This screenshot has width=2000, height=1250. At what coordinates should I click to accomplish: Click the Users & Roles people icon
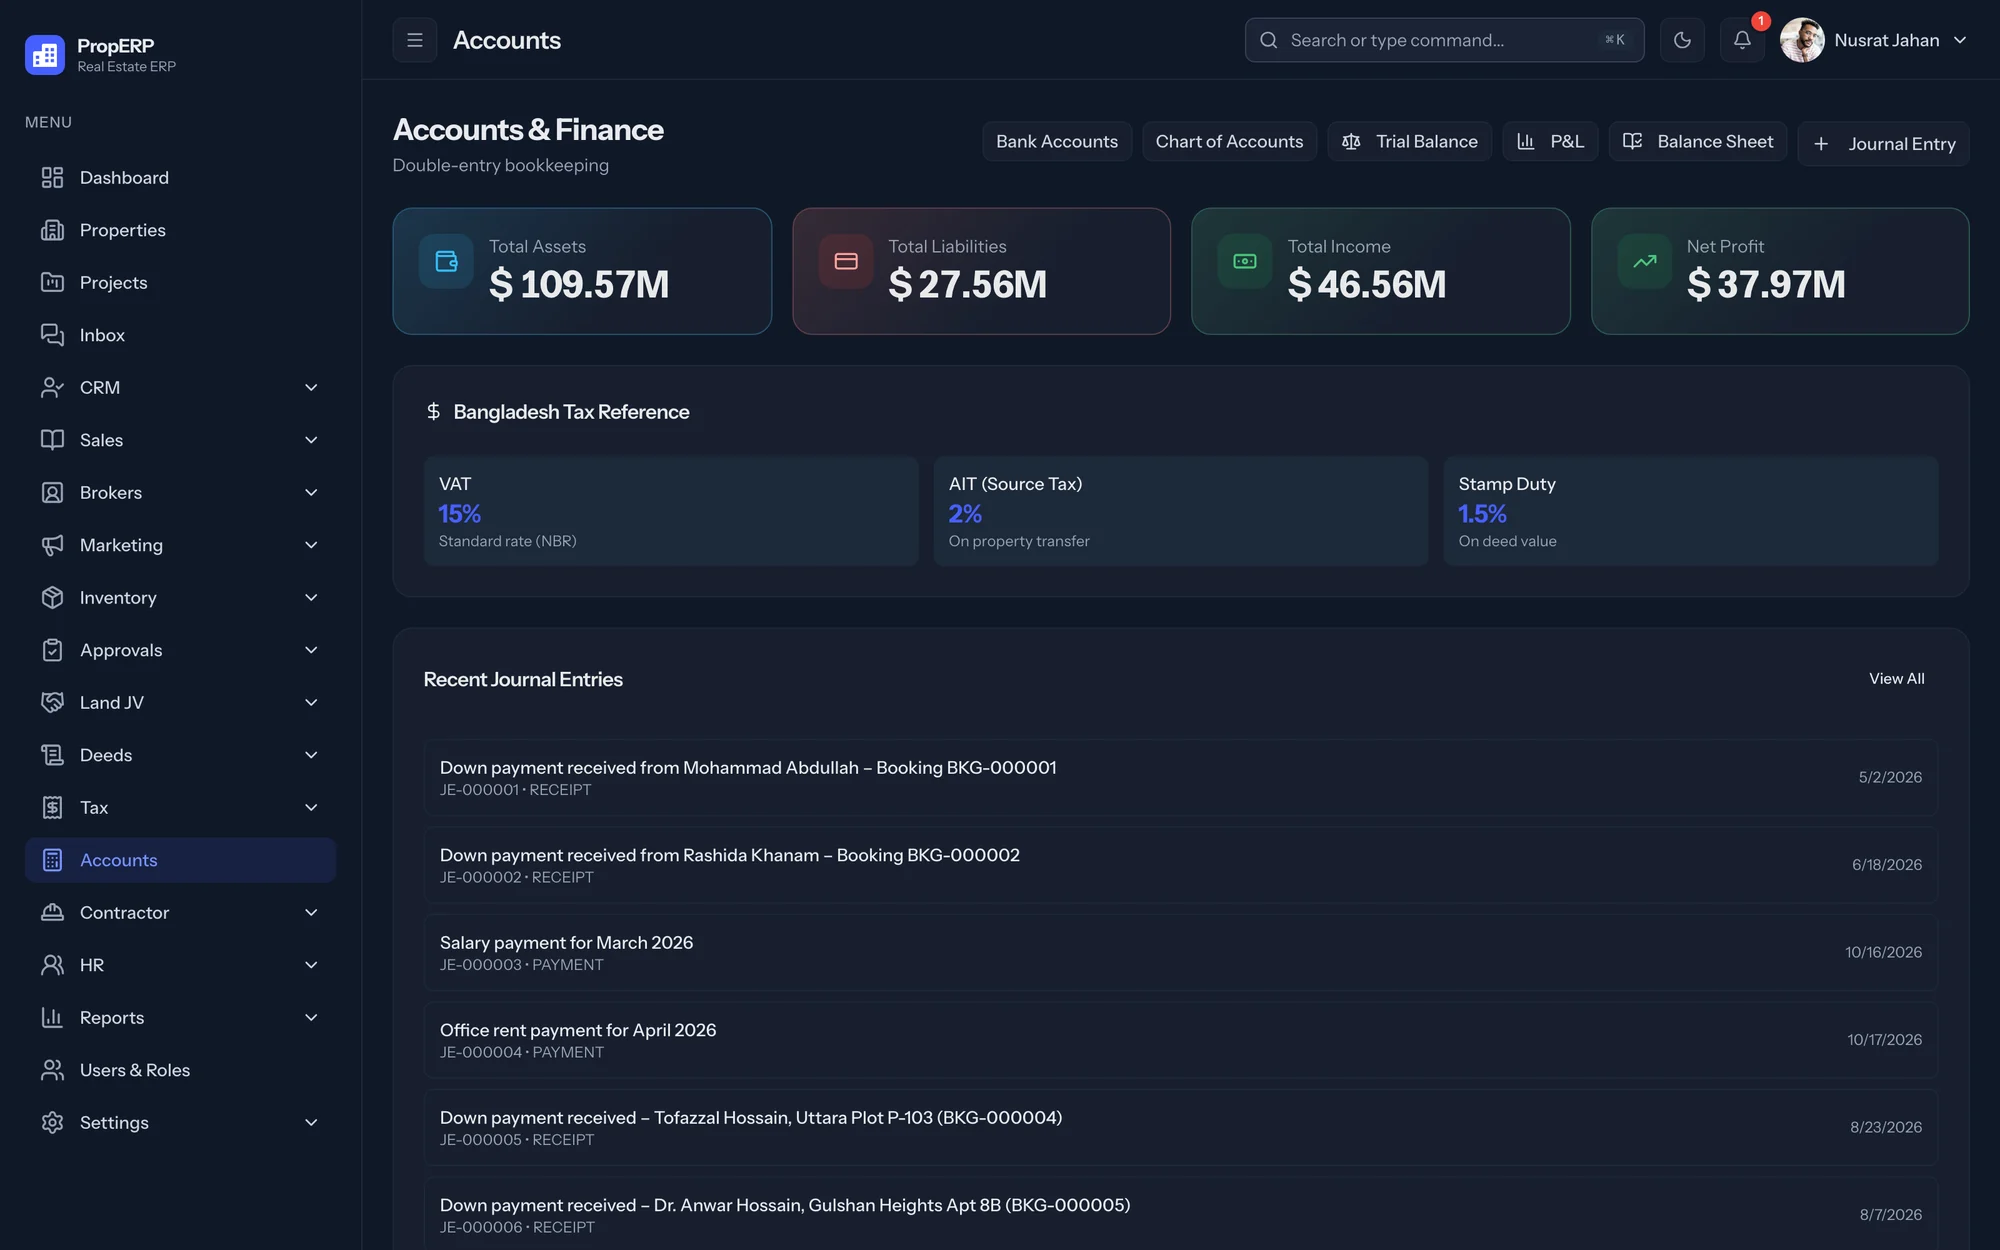(x=52, y=1070)
